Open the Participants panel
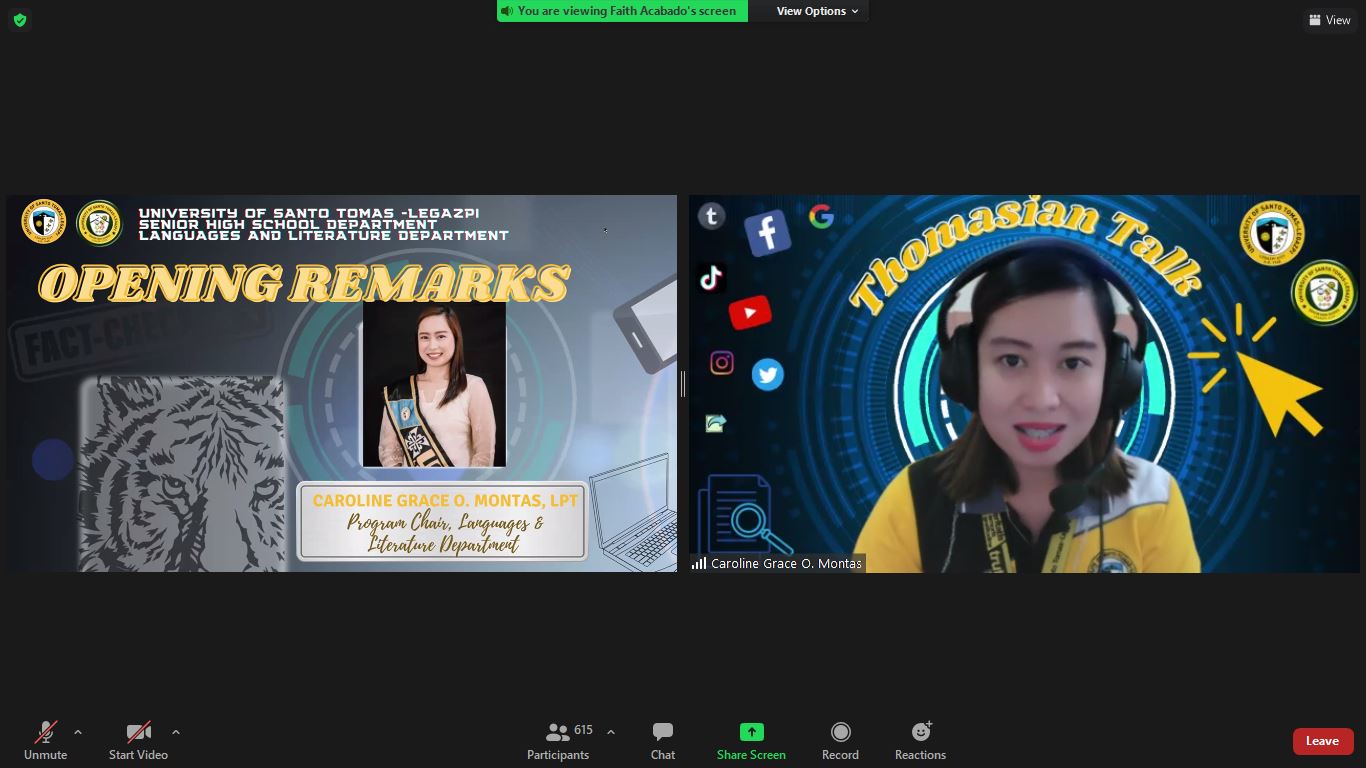 [558, 741]
